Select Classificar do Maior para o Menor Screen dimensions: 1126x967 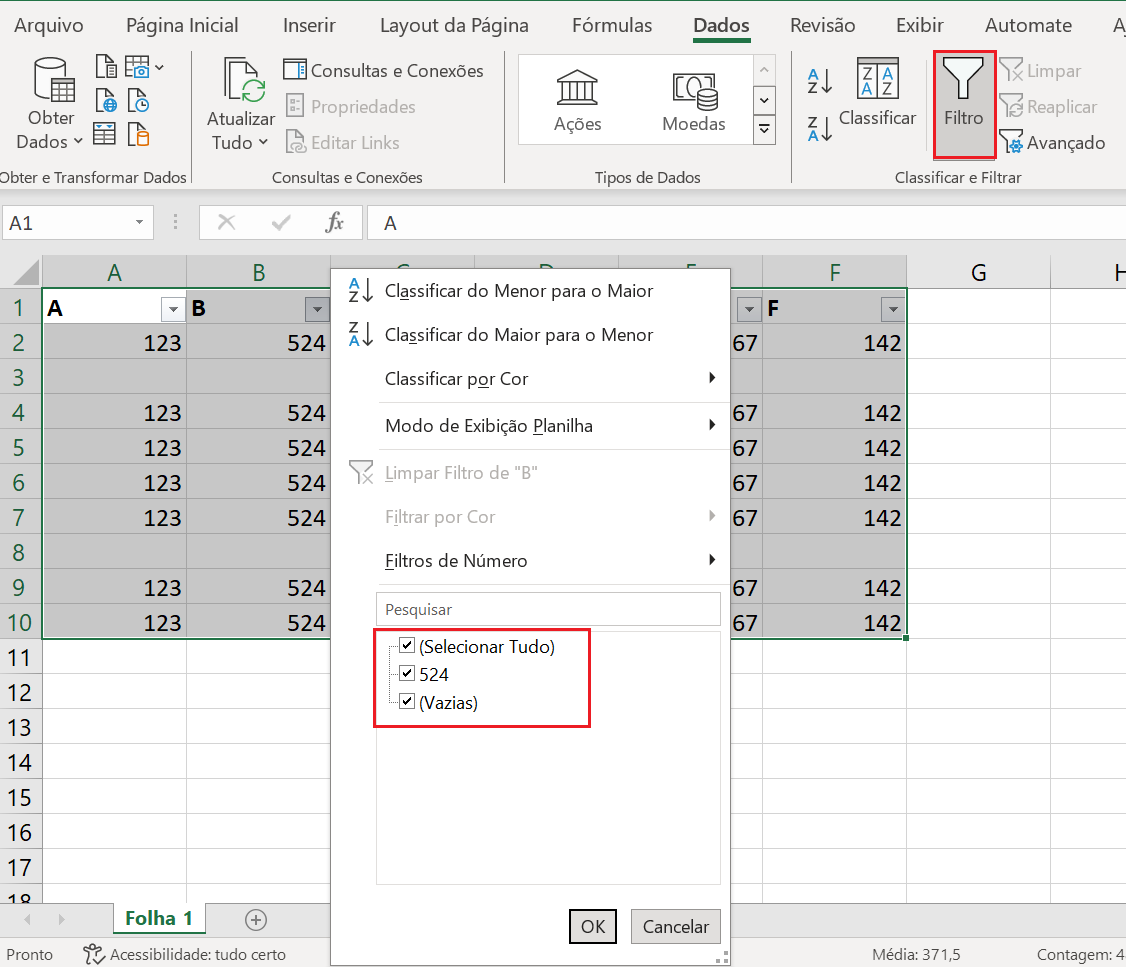530,335
